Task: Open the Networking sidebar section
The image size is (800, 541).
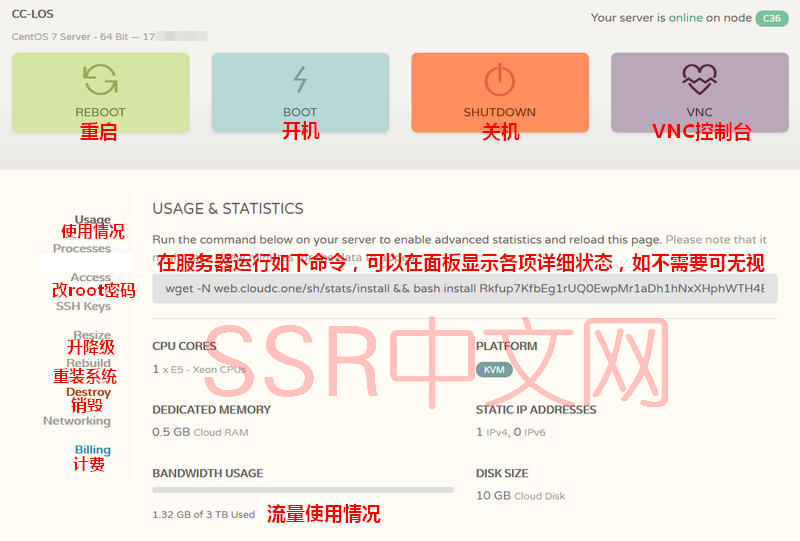Action: pos(77,421)
